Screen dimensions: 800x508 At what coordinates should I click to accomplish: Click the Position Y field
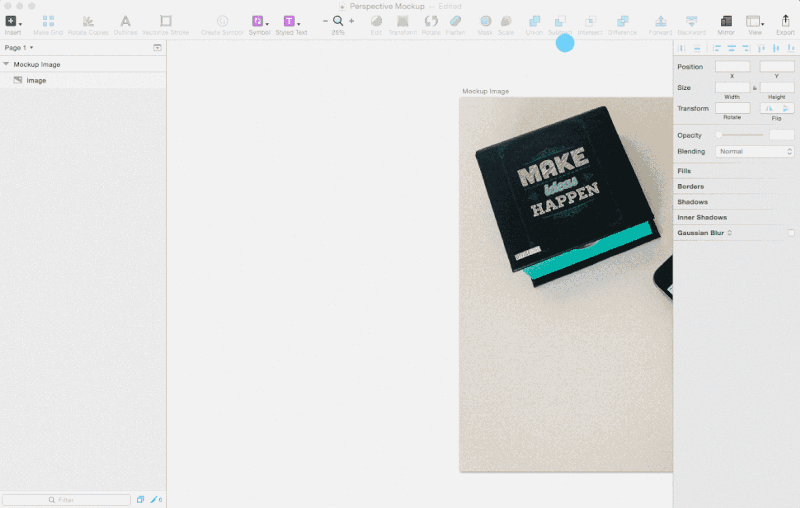pyautogui.click(x=777, y=66)
